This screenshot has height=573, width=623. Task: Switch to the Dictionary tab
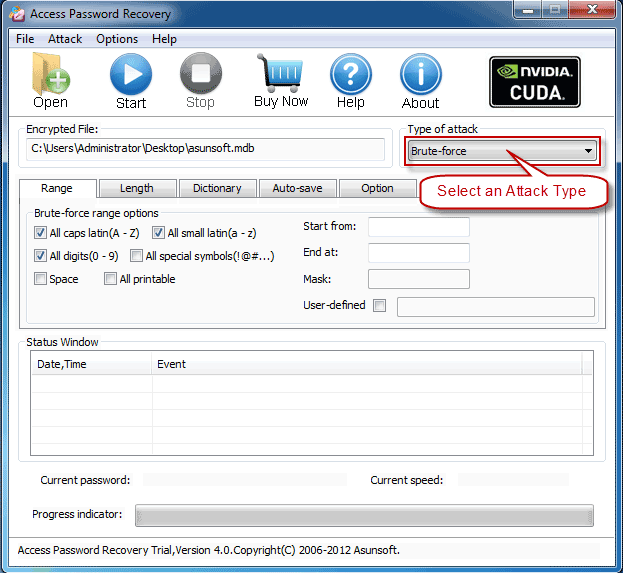coord(217,188)
